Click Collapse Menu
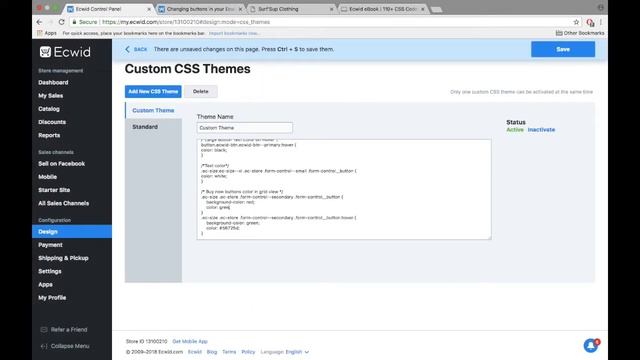Viewport: 640px width, 360px height. 65,346
